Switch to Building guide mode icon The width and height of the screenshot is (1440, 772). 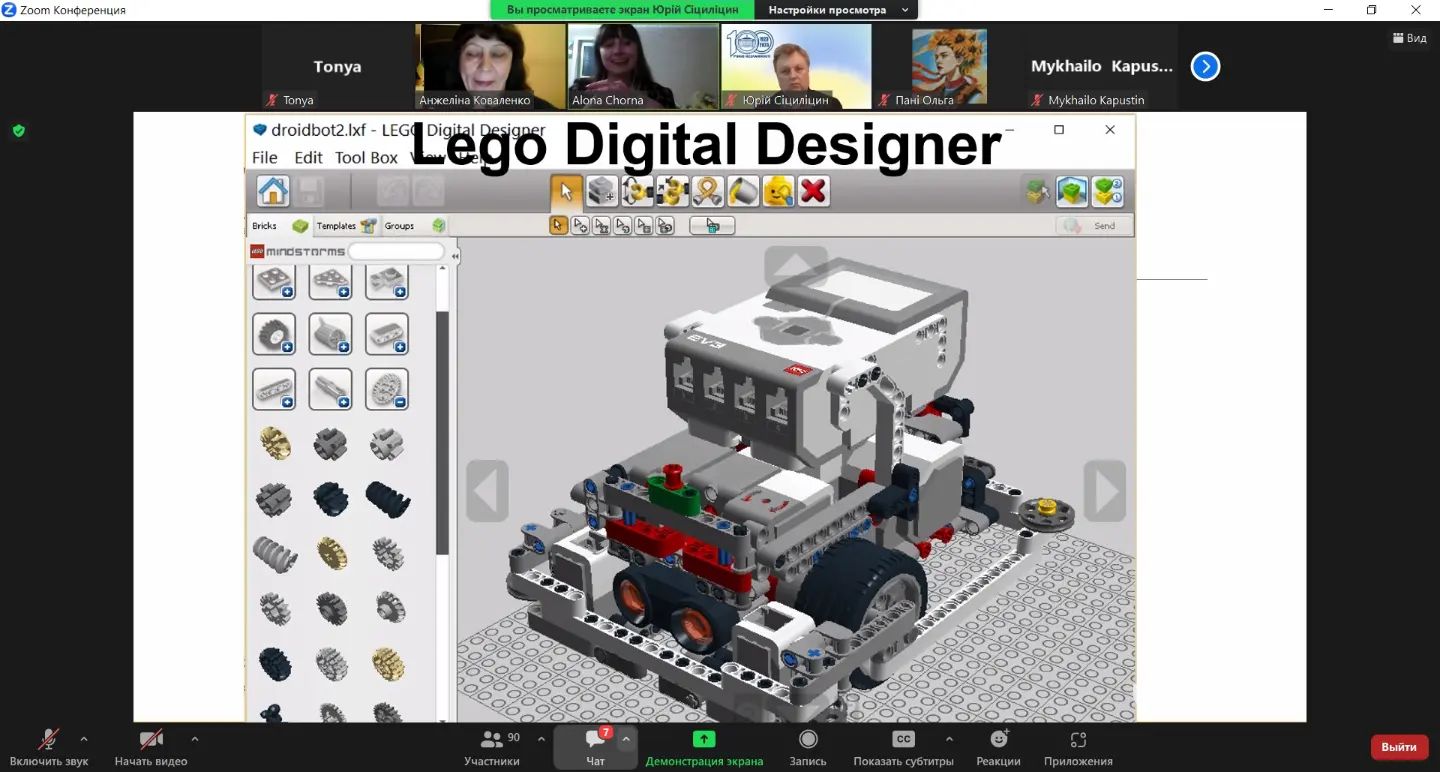tap(1108, 191)
